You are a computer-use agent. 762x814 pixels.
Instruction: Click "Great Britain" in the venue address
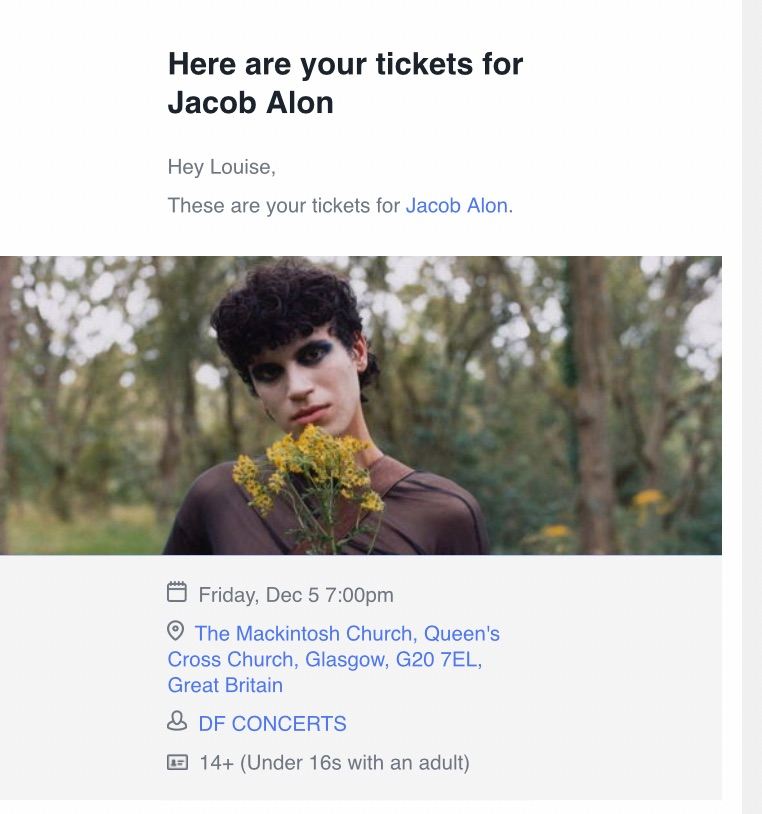tap(225, 685)
